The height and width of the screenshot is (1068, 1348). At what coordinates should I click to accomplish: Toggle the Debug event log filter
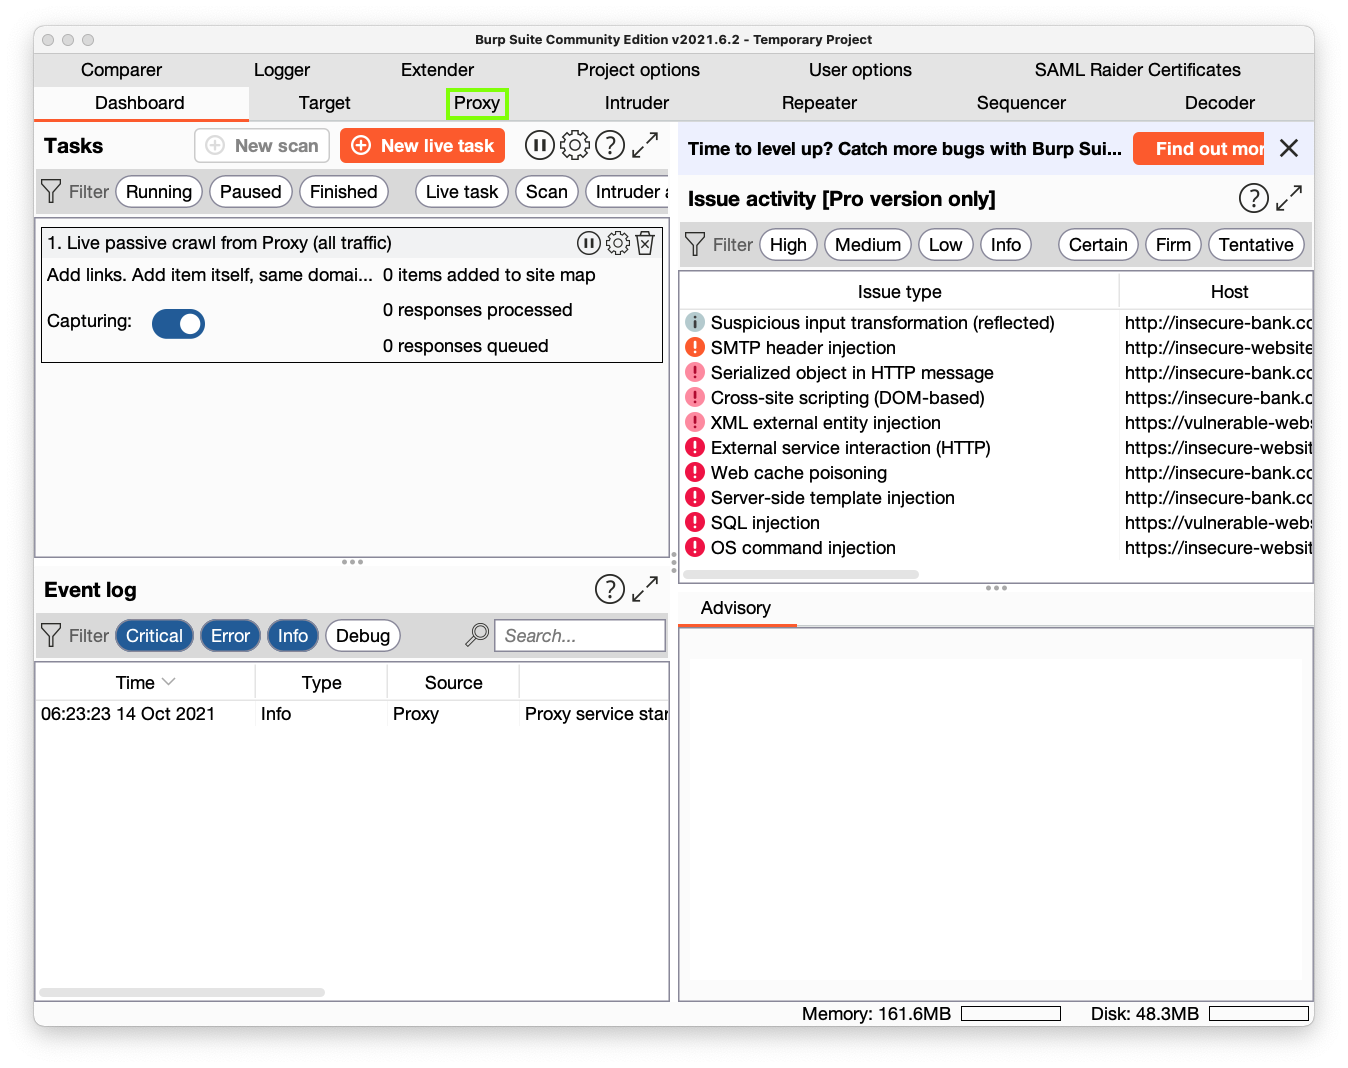(x=363, y=636)
